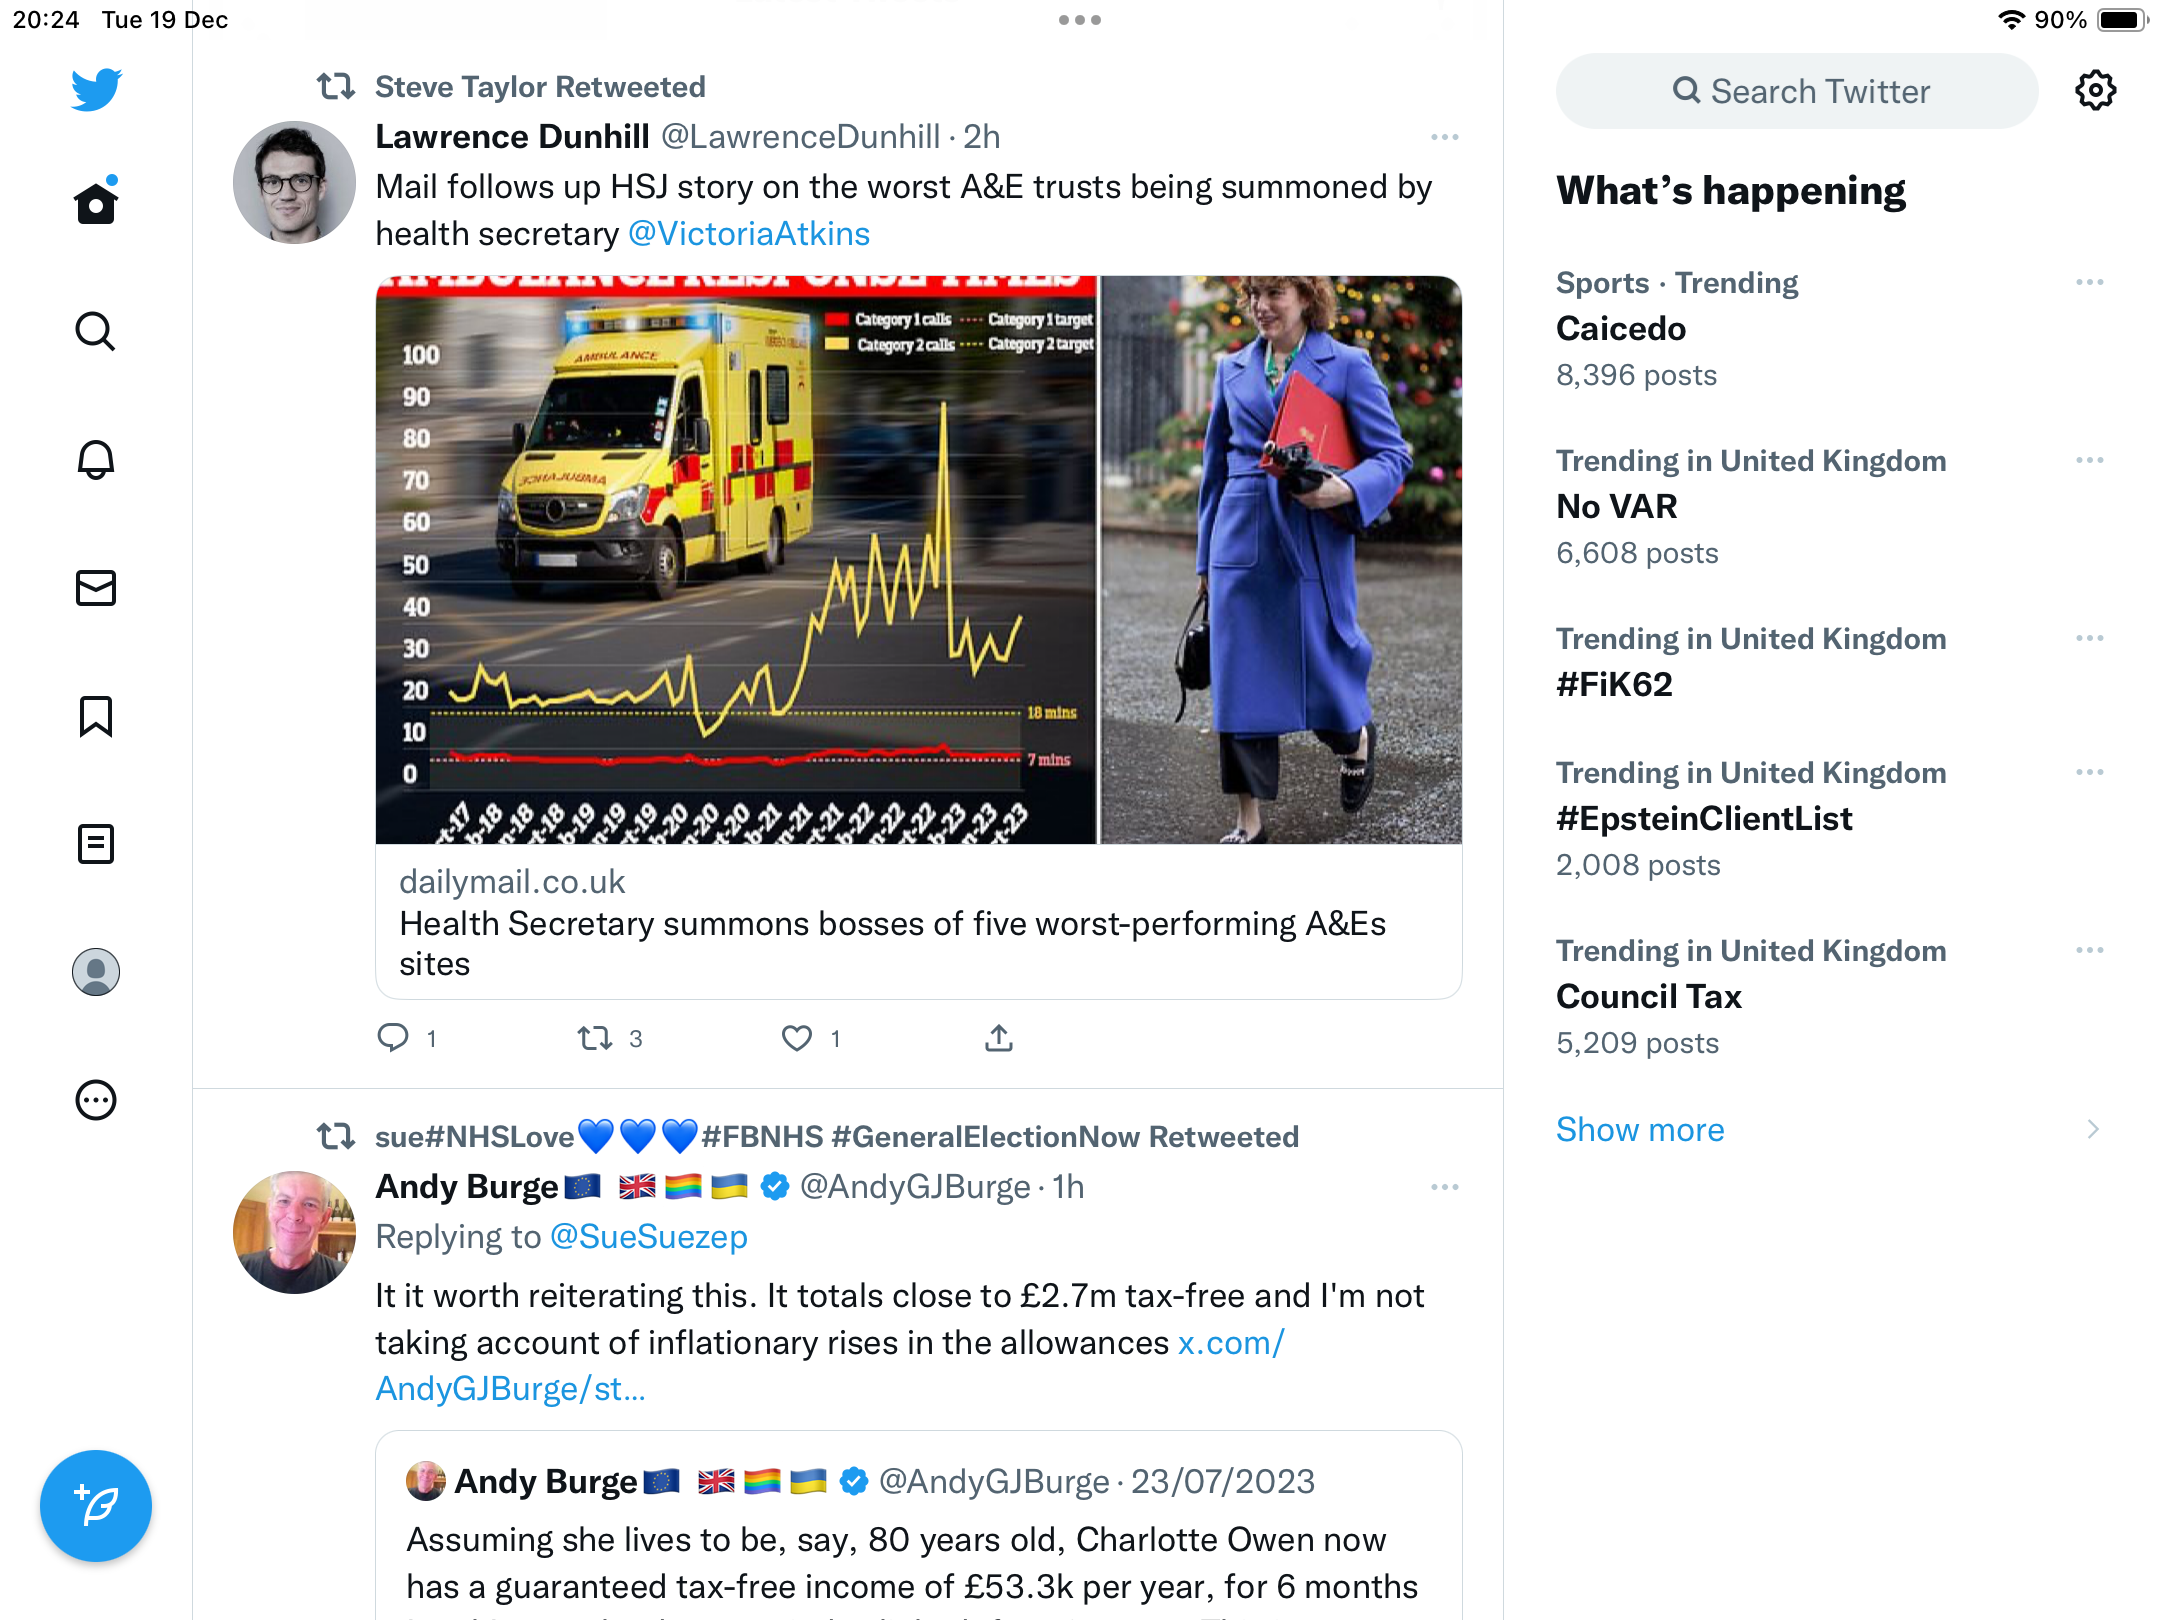The width and height of the screenshot is (2160, 1620).
Task: Like Lawrence Dunhill's tweet
Action: click(797, 1039)
